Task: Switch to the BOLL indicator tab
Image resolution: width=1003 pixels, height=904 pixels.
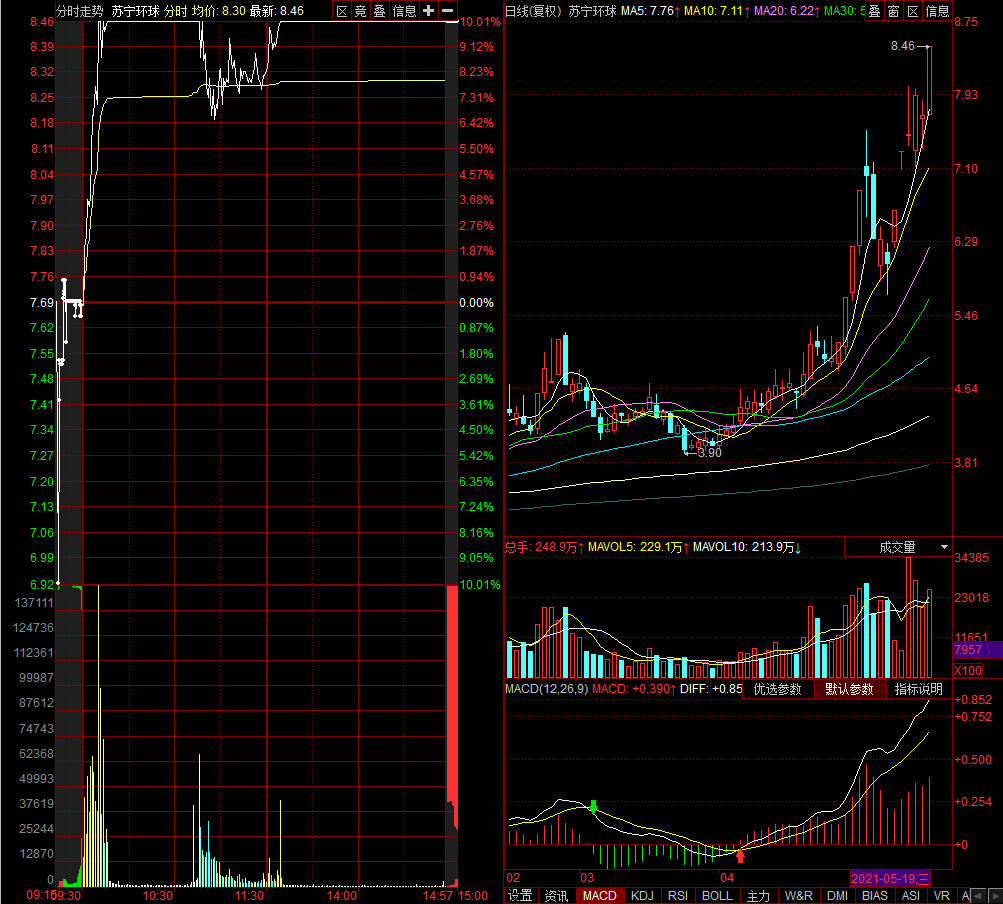Action: click(x=717, y=896)
